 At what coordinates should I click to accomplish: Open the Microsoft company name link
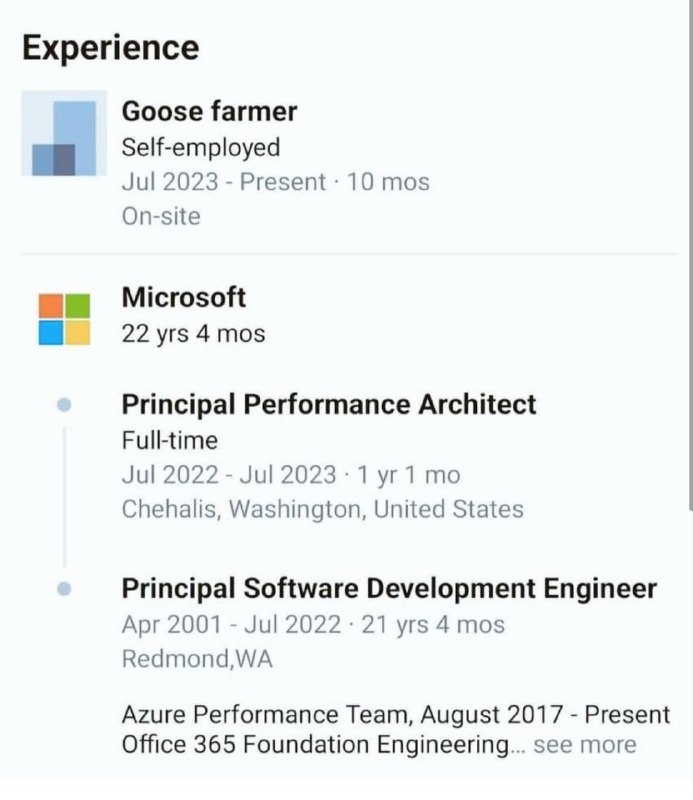pos(184,297)
